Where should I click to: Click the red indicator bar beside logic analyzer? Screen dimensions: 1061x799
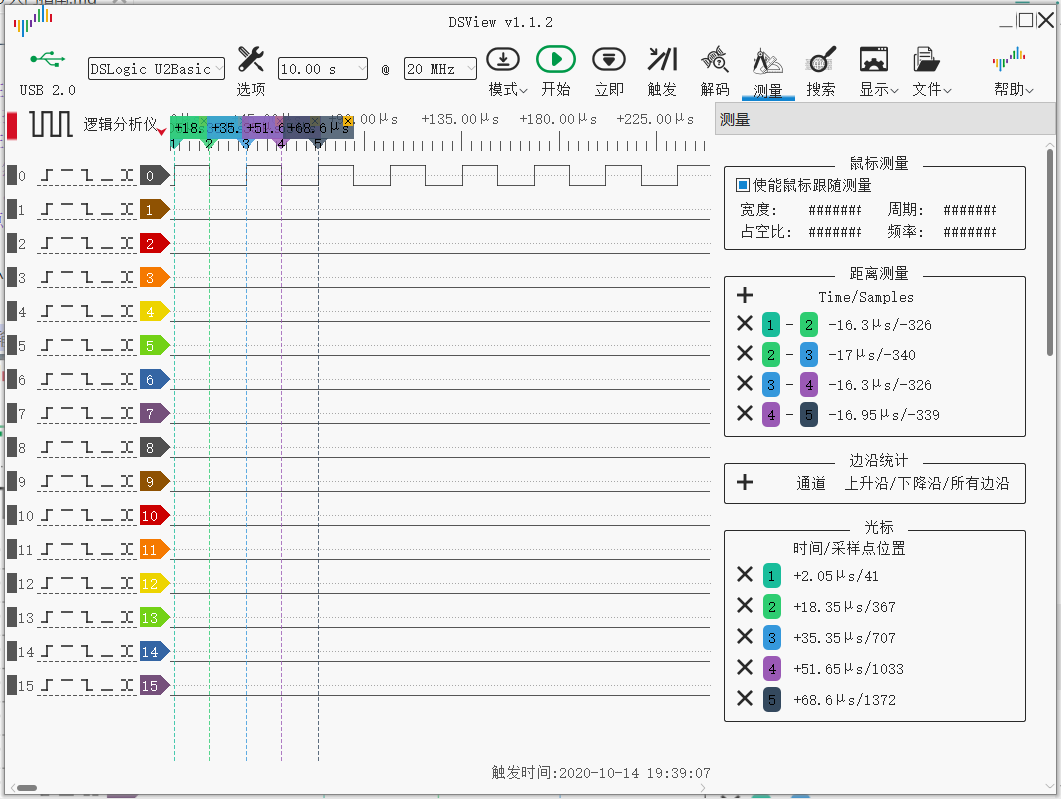point(12,126)
